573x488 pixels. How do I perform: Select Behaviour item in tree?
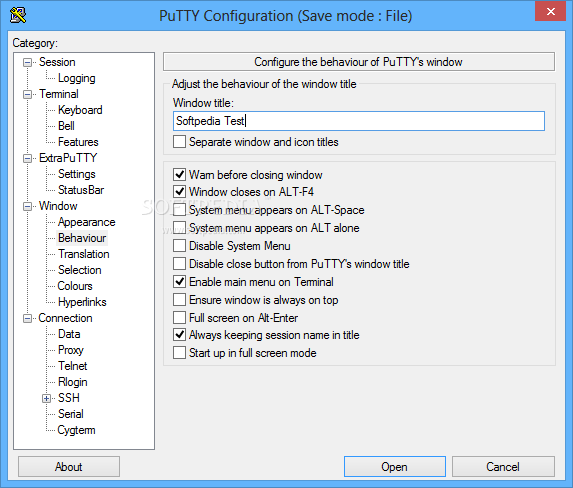click(x=82, y=238)
